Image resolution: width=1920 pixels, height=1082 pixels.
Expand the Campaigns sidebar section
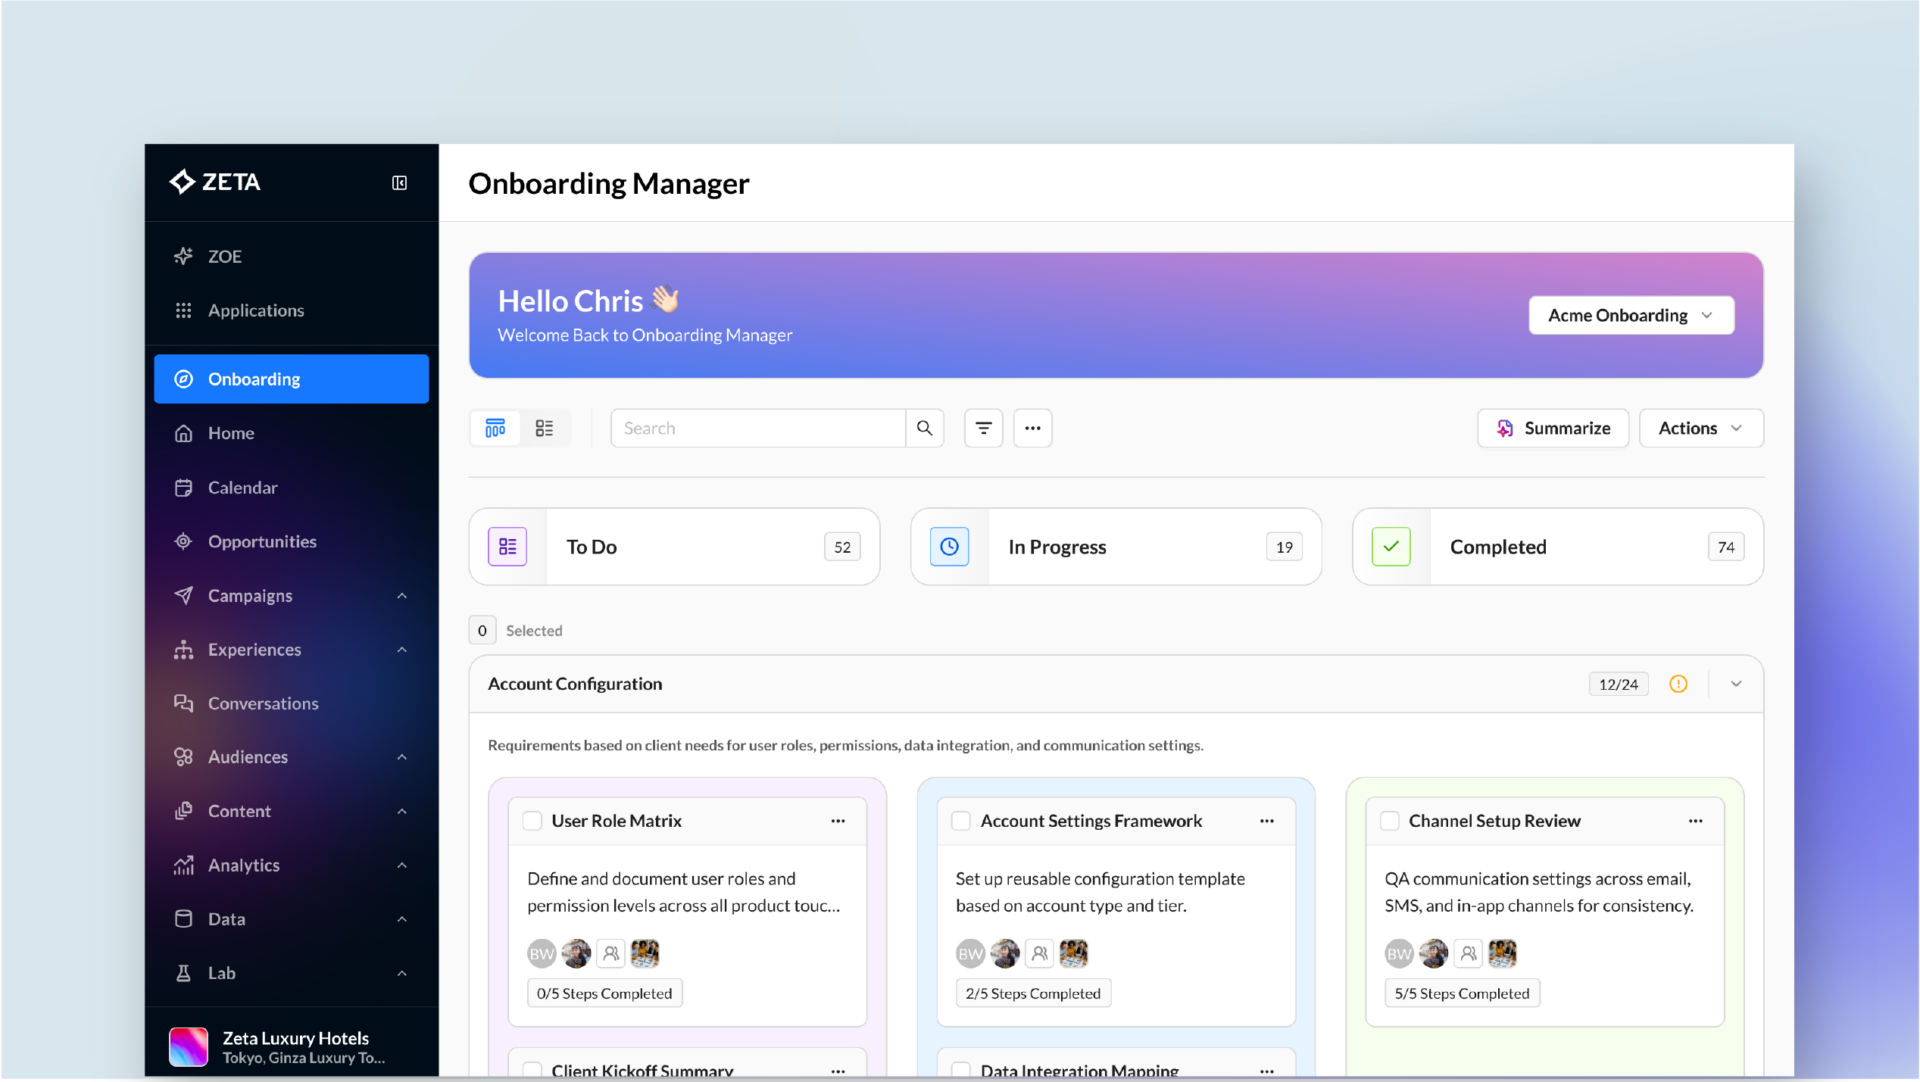click(249, 595)
